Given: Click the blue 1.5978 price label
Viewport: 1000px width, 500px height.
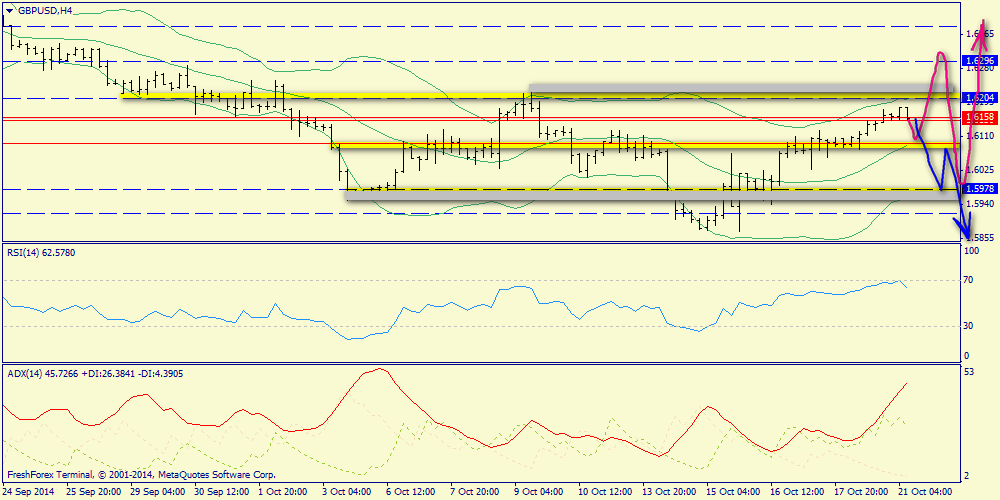Looking at the screenshot, I should click(x=978, y=189).
